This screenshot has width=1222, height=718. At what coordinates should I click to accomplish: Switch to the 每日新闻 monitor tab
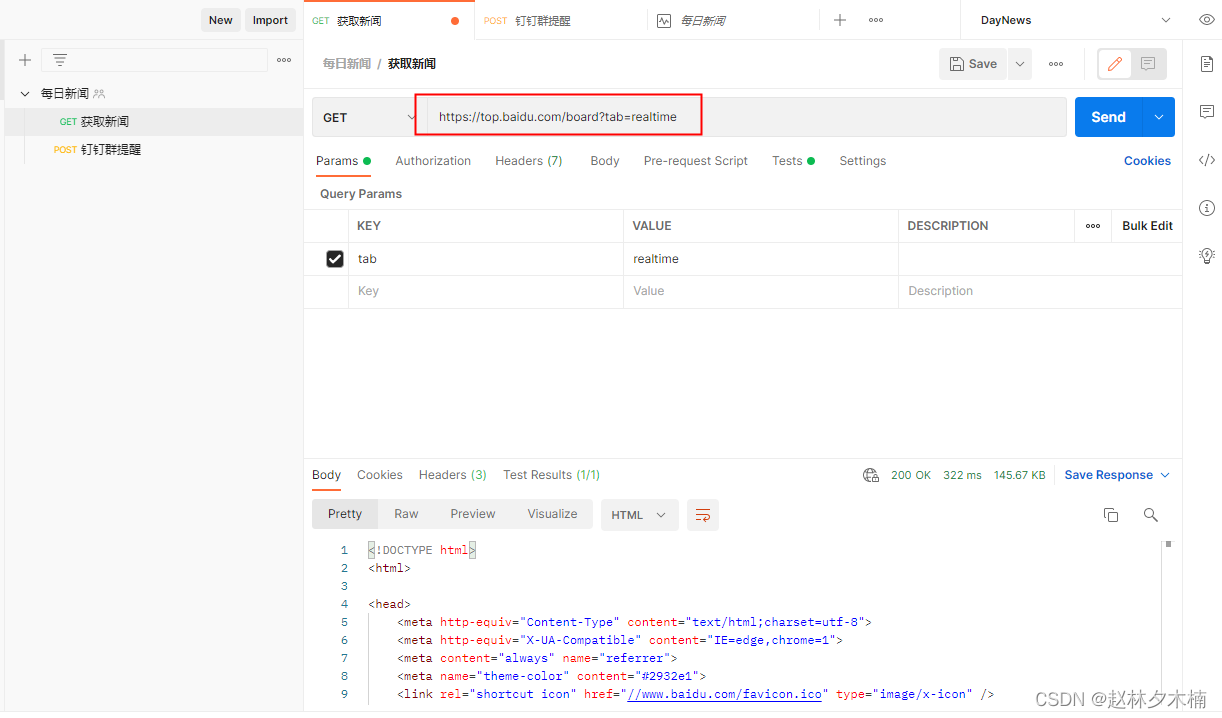tap(733, 20)
